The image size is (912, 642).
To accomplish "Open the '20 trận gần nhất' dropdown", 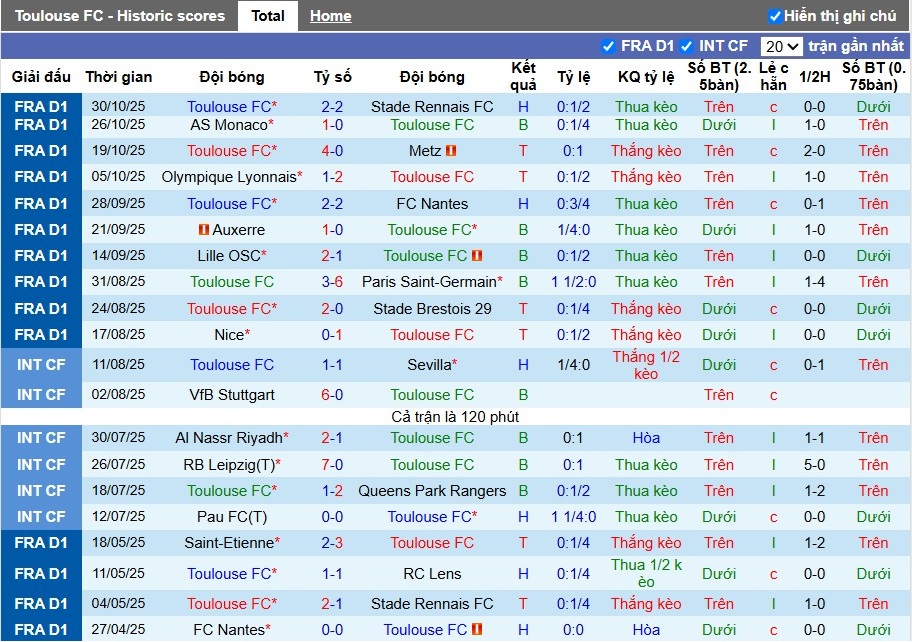I will (783, 46).
